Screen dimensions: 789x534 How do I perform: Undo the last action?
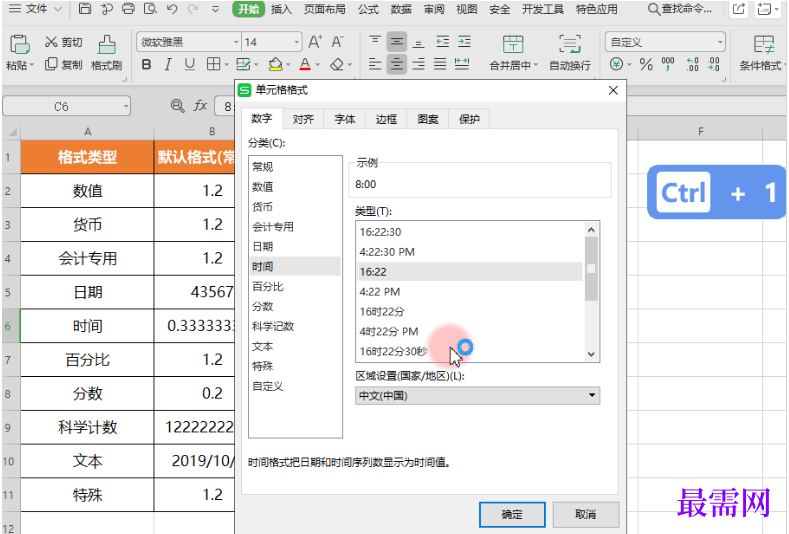171,9
